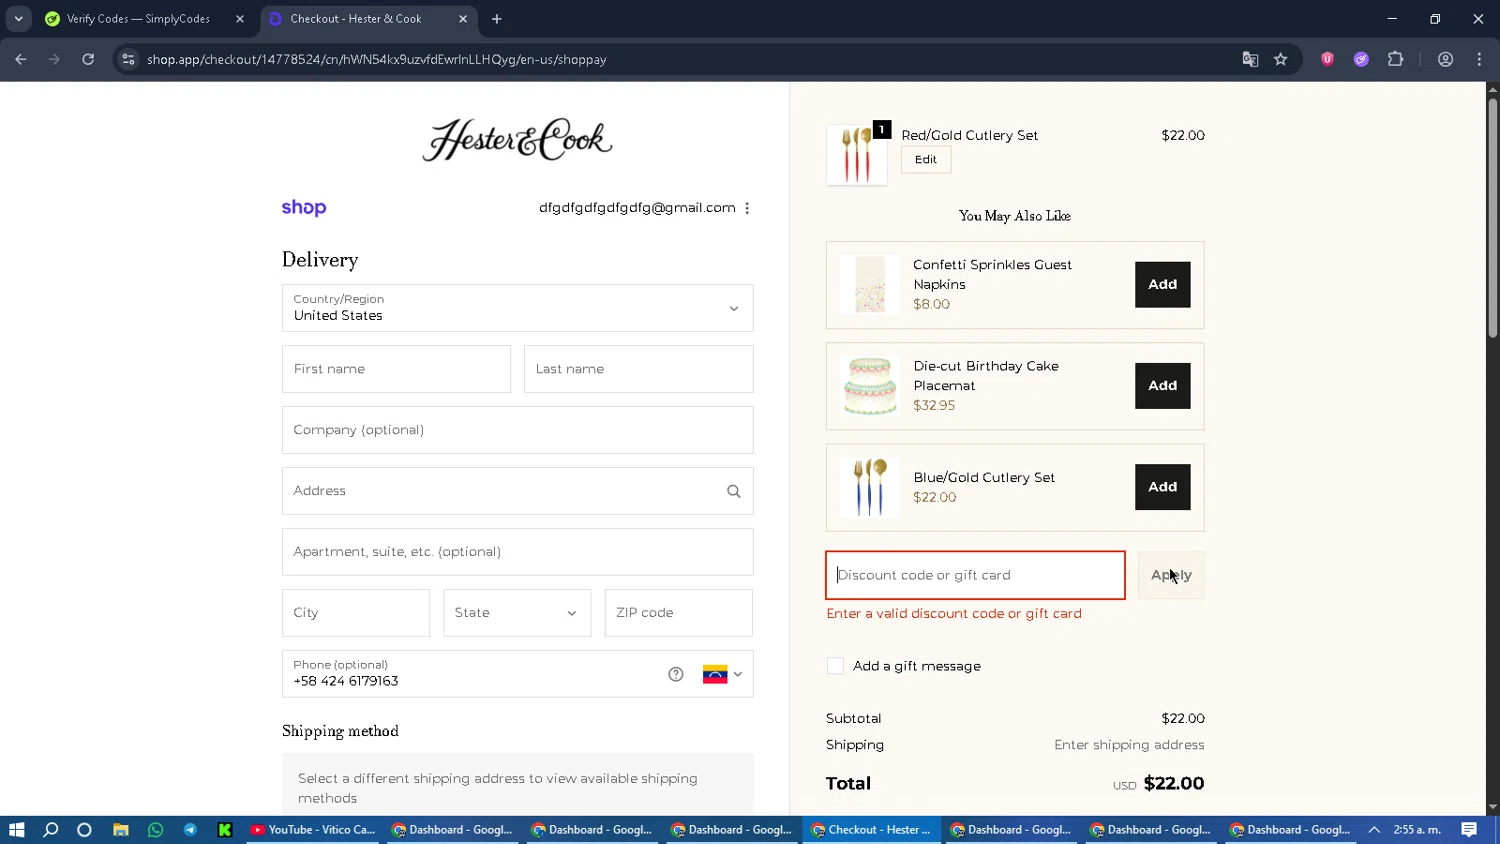Focus the First name field
The width and height of the screenshot is (1500, 844).
[x=396, y=369]
